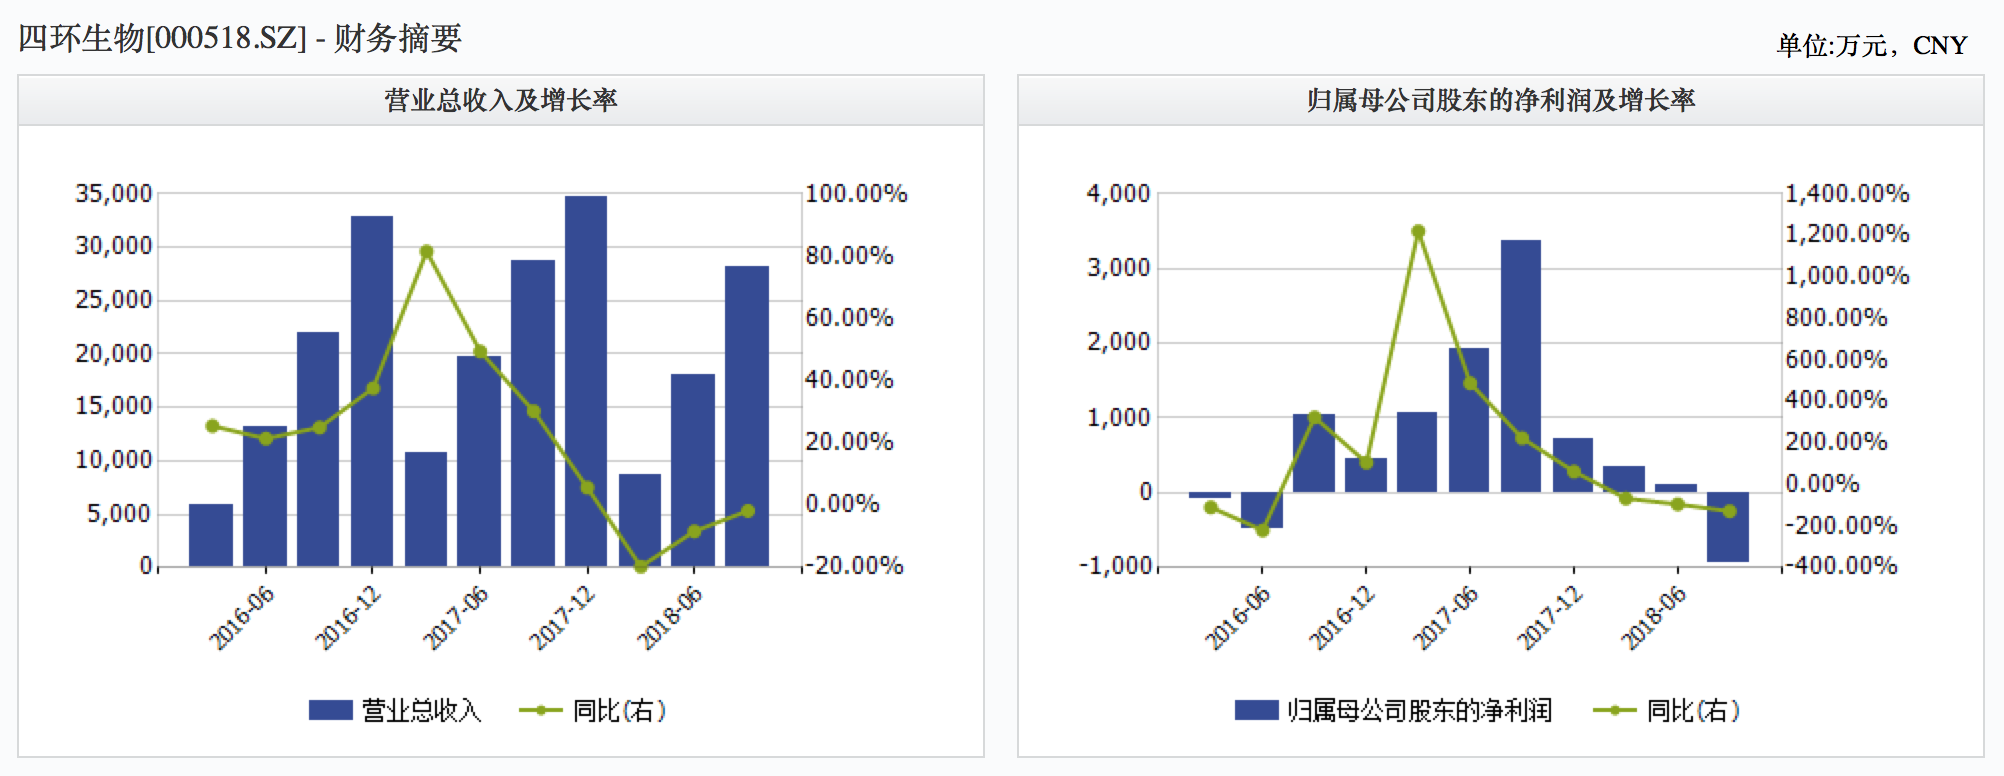Click the 单位:万元, CNY unit label

1871,46
